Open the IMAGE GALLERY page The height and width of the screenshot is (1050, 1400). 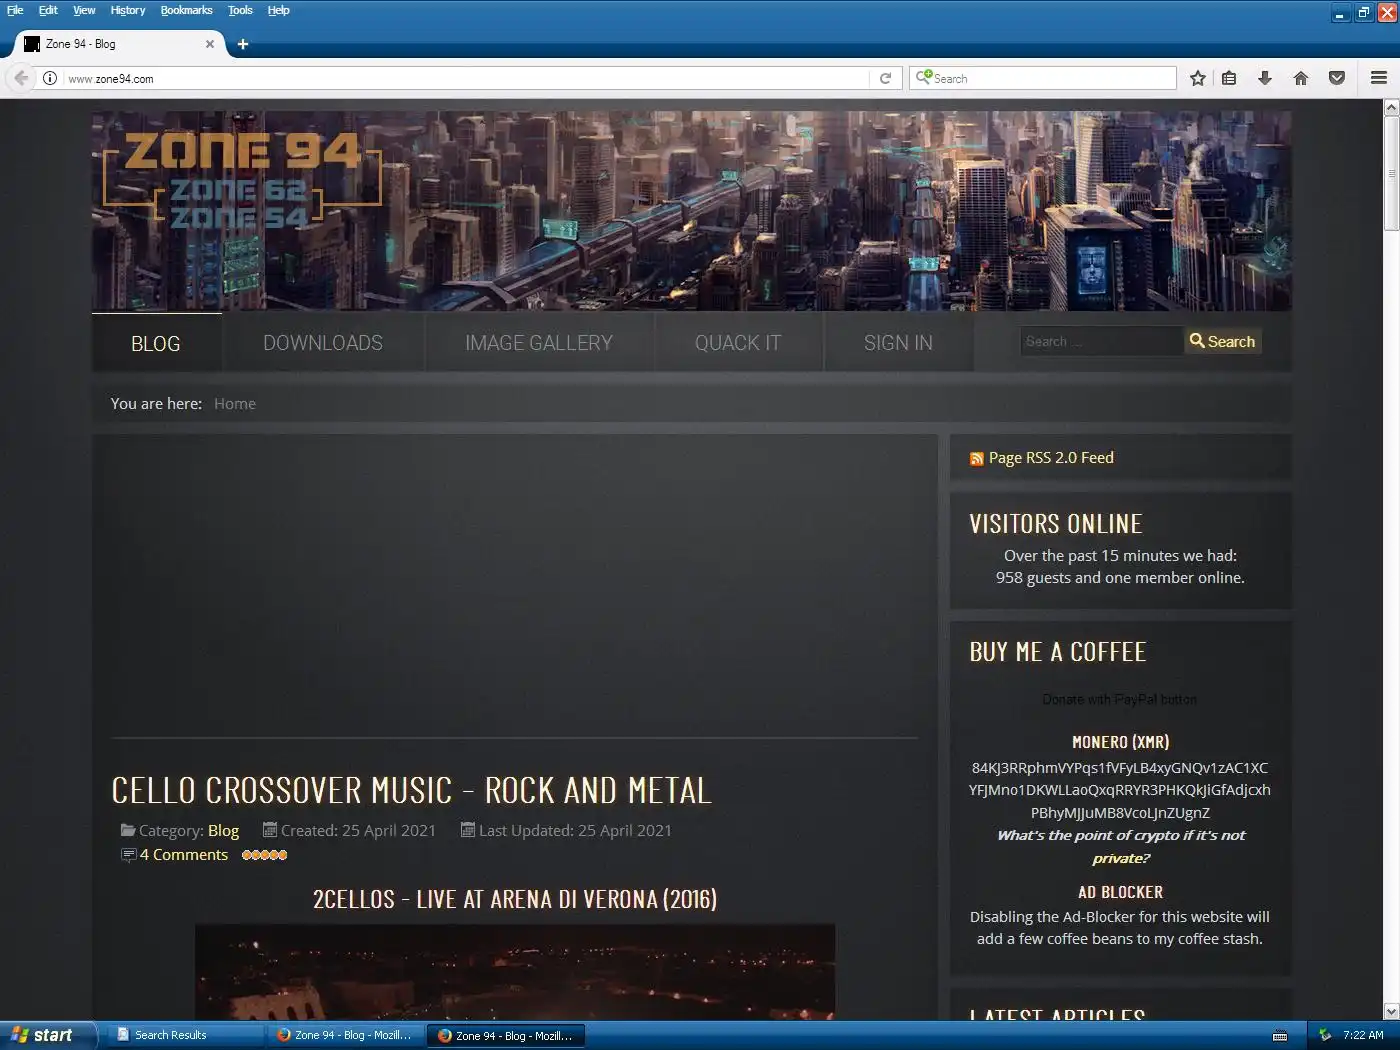coord(539,343)
